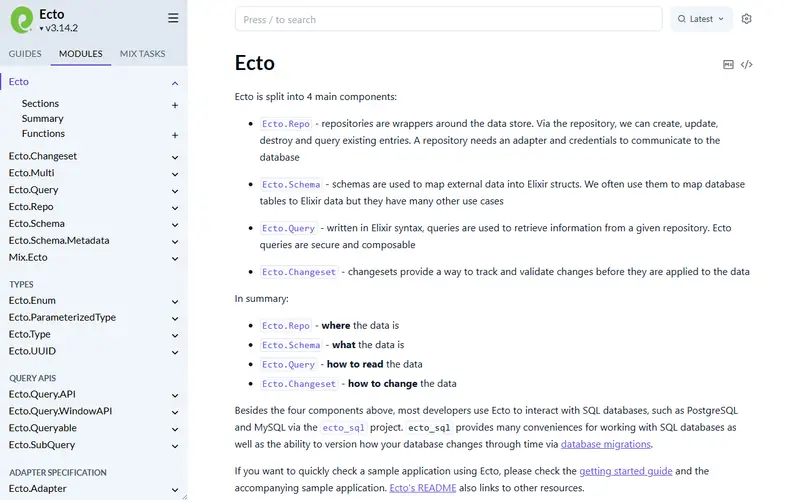Image resolution: width=800 pixels, height=500 pixels.
Task: Open settings gear icon
Action: [746, 19]
